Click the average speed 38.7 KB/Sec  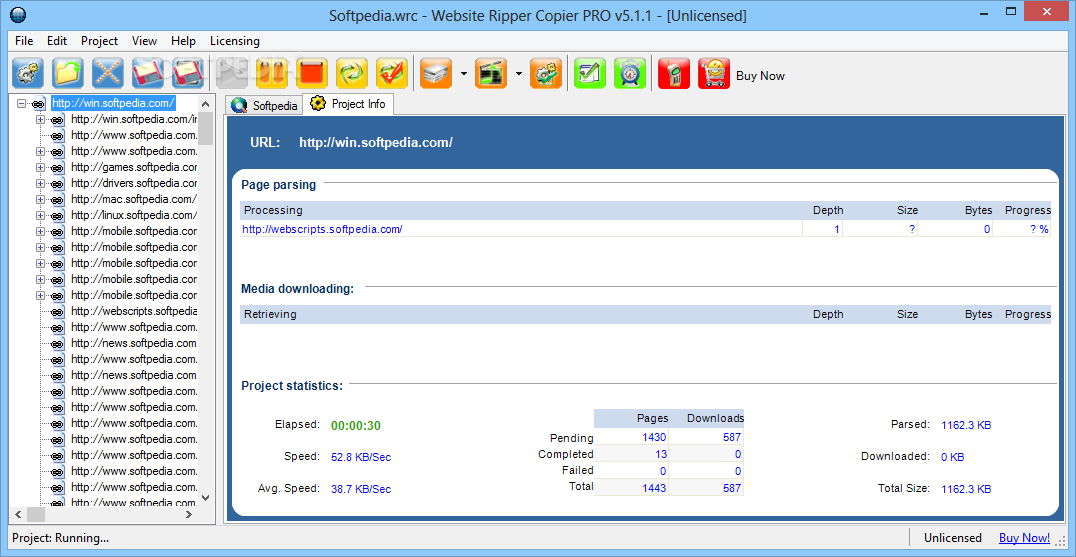[361, 489]
